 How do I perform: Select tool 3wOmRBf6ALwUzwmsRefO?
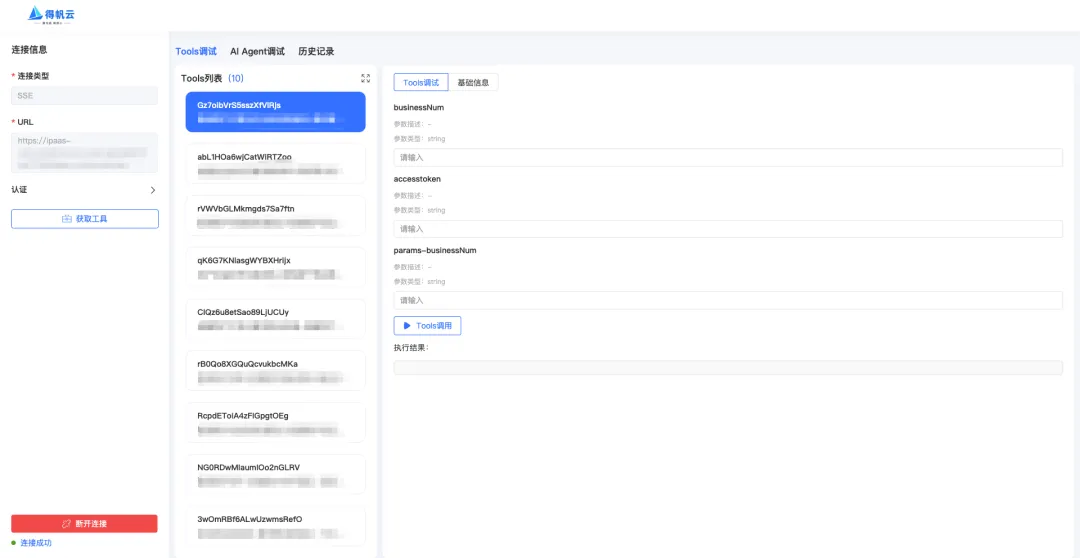point(276,526)
